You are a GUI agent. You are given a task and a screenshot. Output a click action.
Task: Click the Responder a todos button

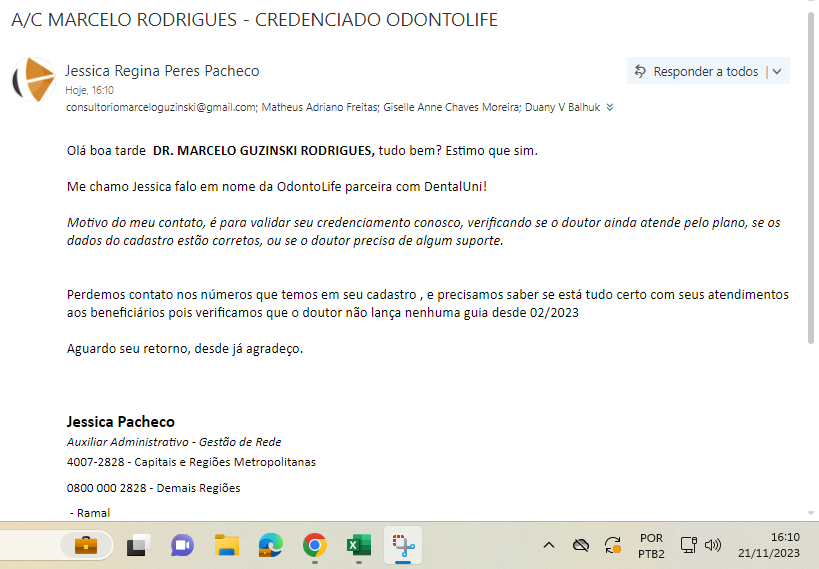click(697, 71)
